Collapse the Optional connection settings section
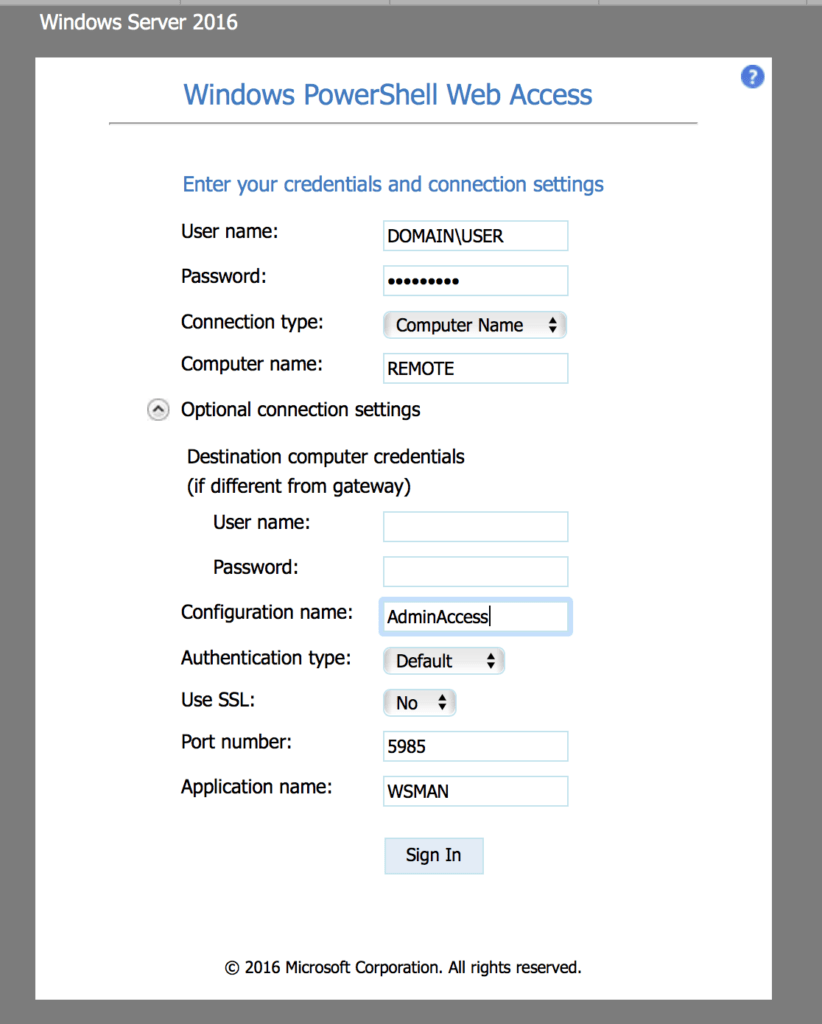This screenshot has height=1024, width=822. tap(158, 409)
